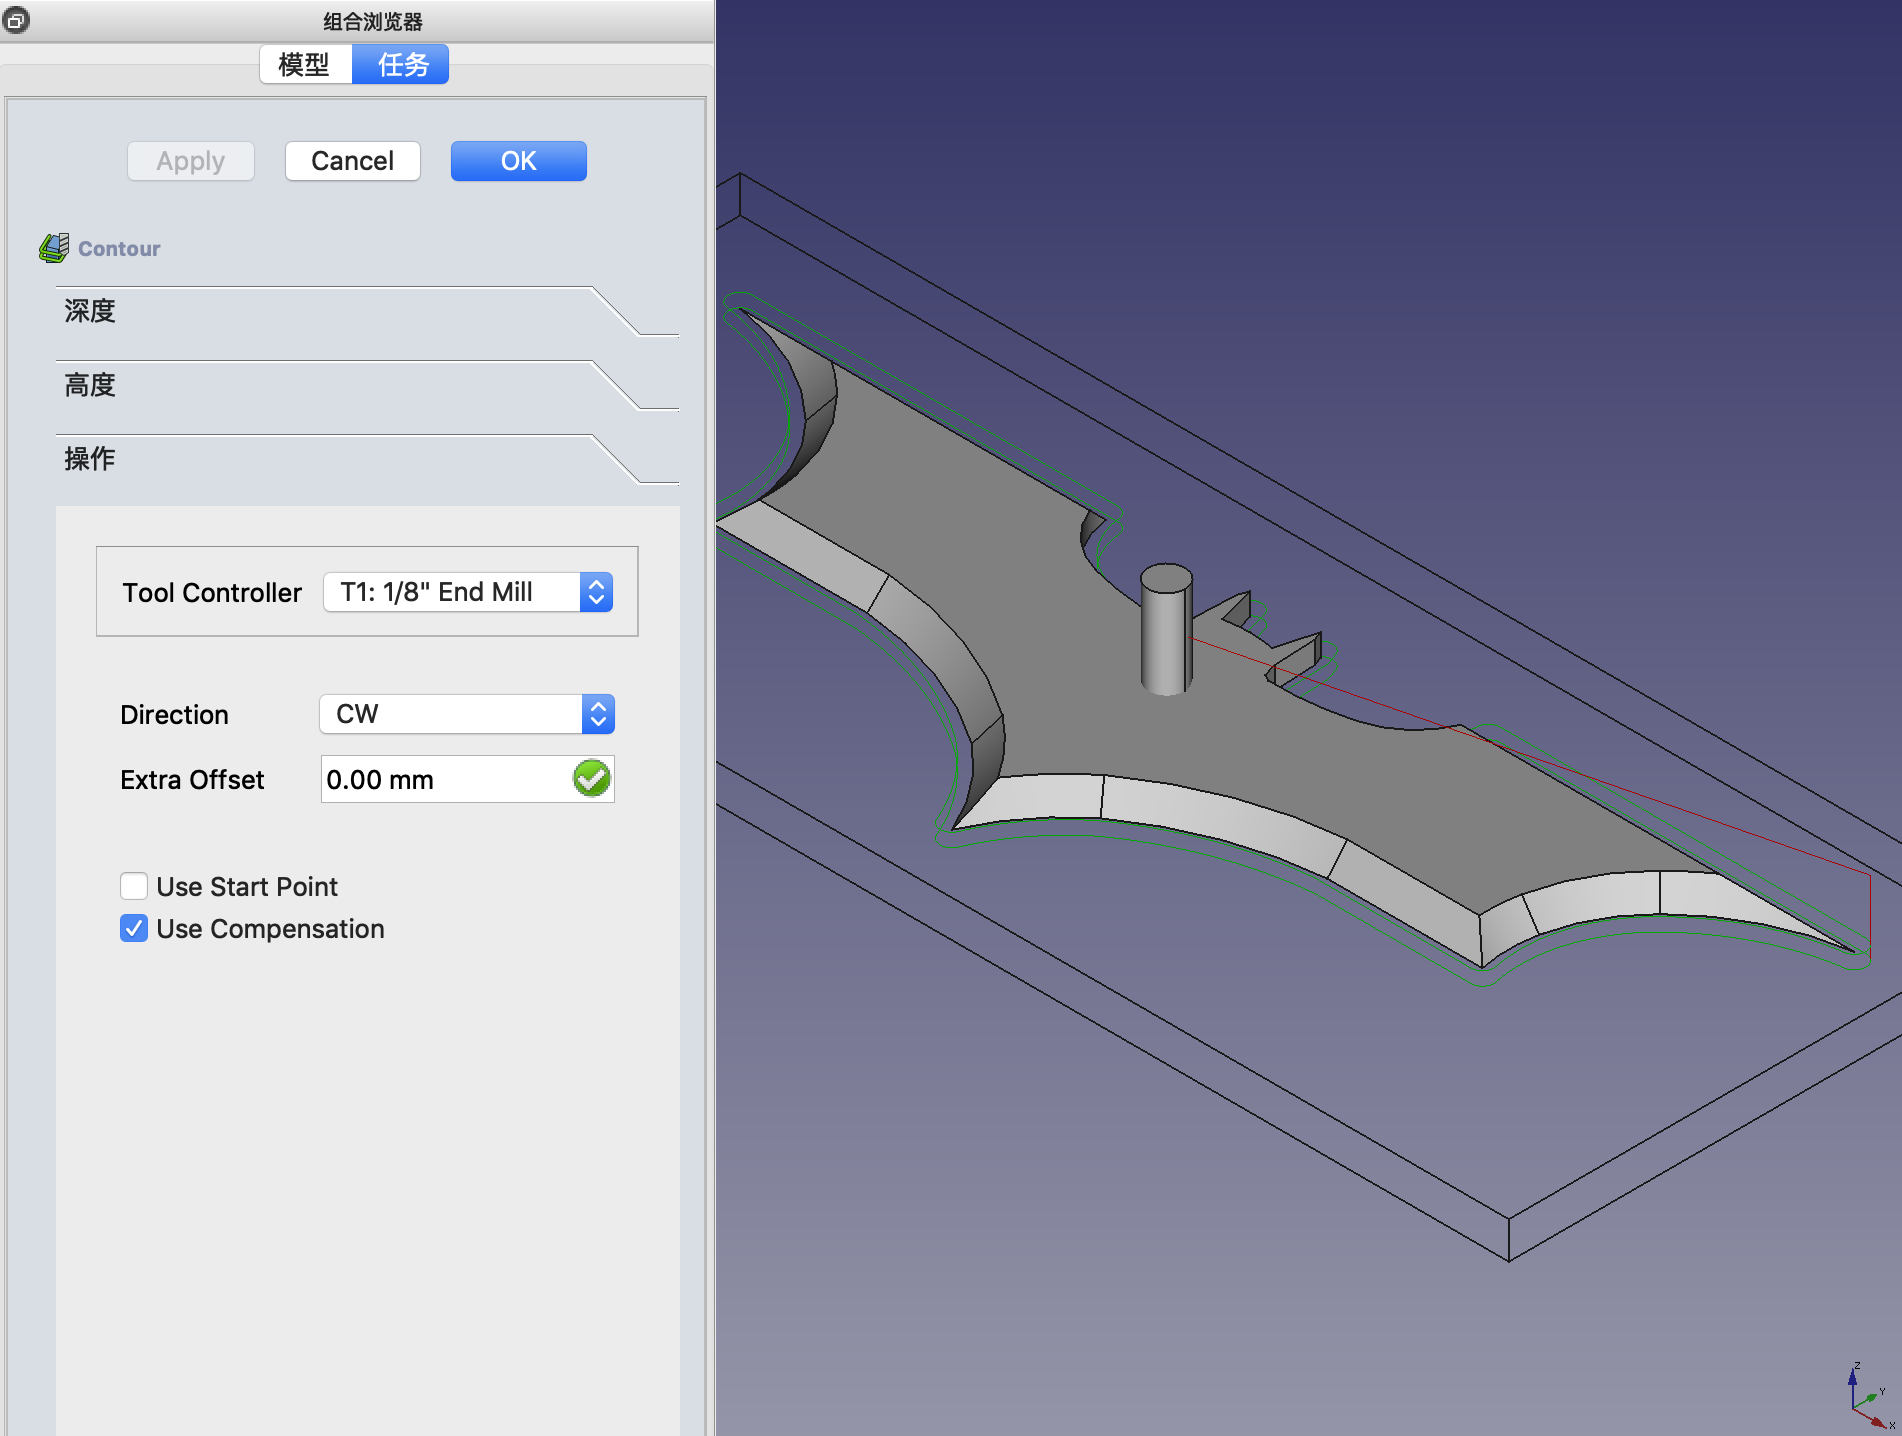Click the cylinder end mill tool in viewport
Viewport: 1902px width, 1436px height.
point(1165,630)
